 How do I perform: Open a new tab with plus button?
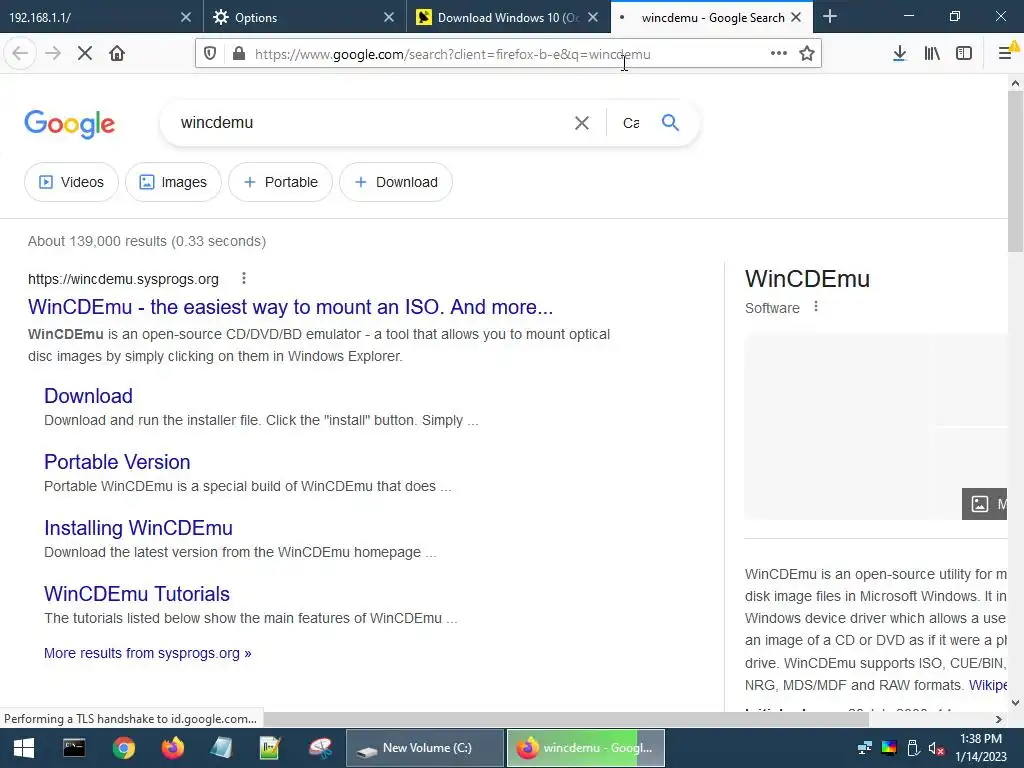(x=830, y=17)
